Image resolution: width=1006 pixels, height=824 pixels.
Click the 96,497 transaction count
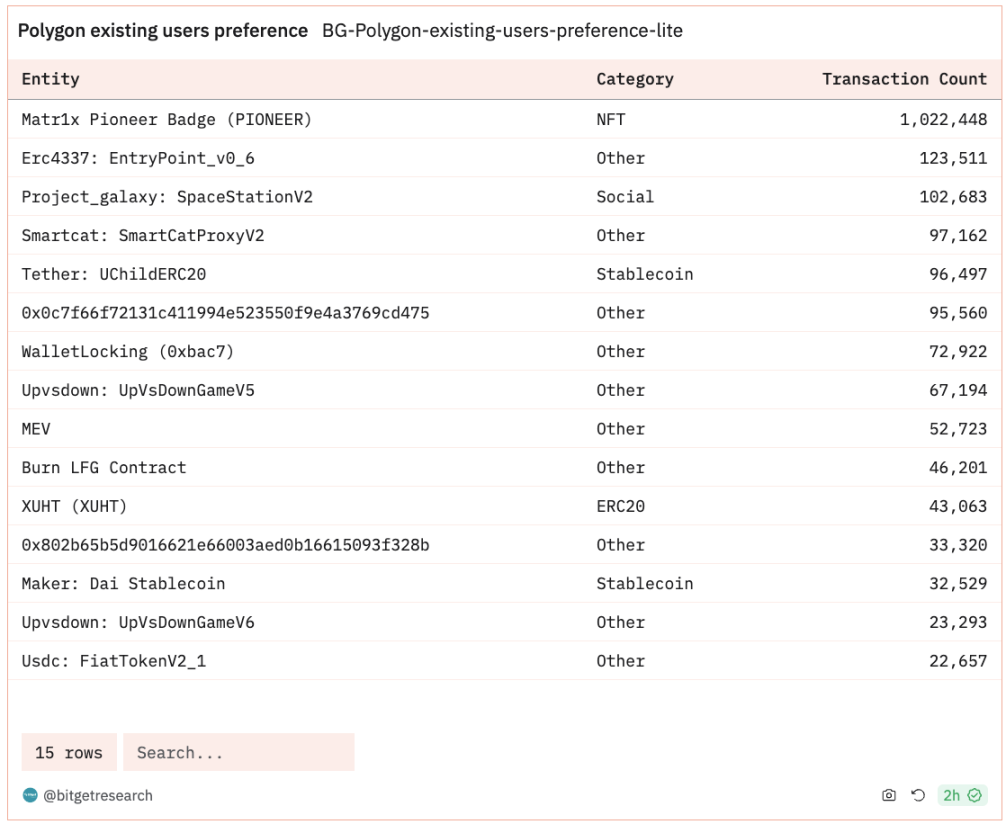pyautogui.click(x=959, y=274)
